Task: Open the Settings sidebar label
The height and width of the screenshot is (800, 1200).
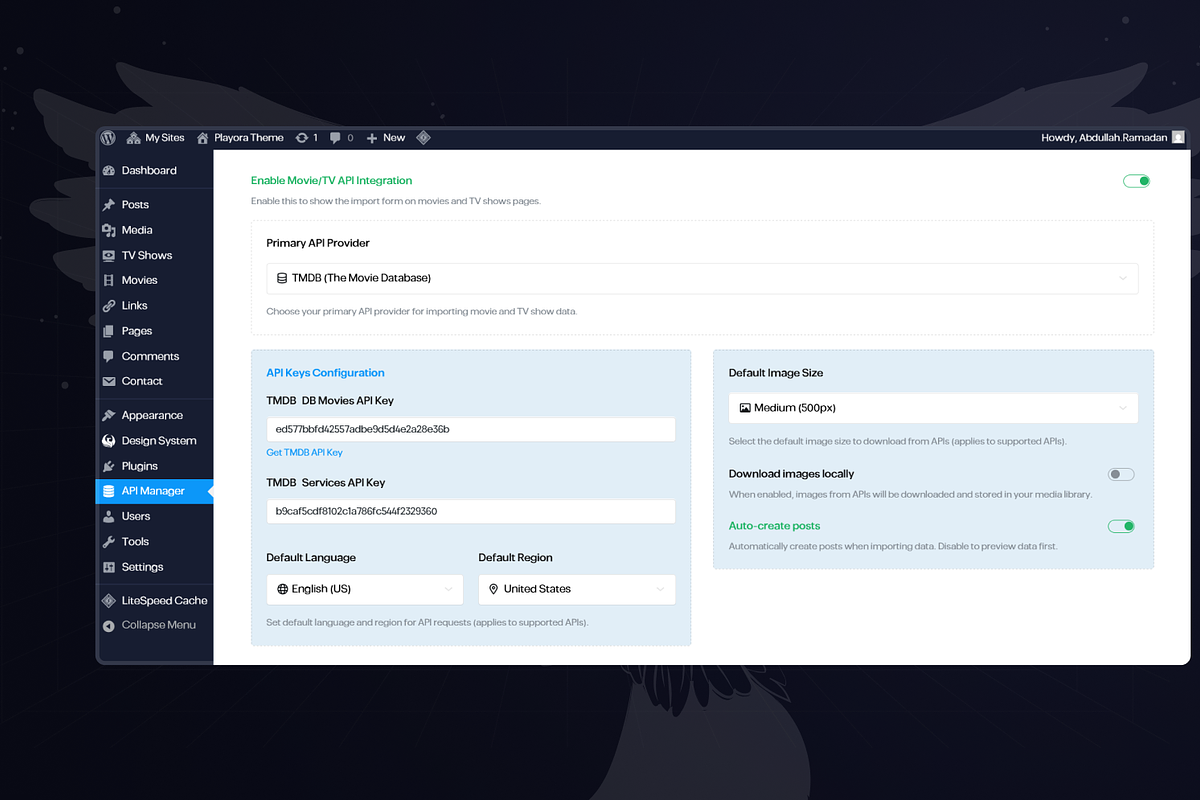Action: [142, 567]
